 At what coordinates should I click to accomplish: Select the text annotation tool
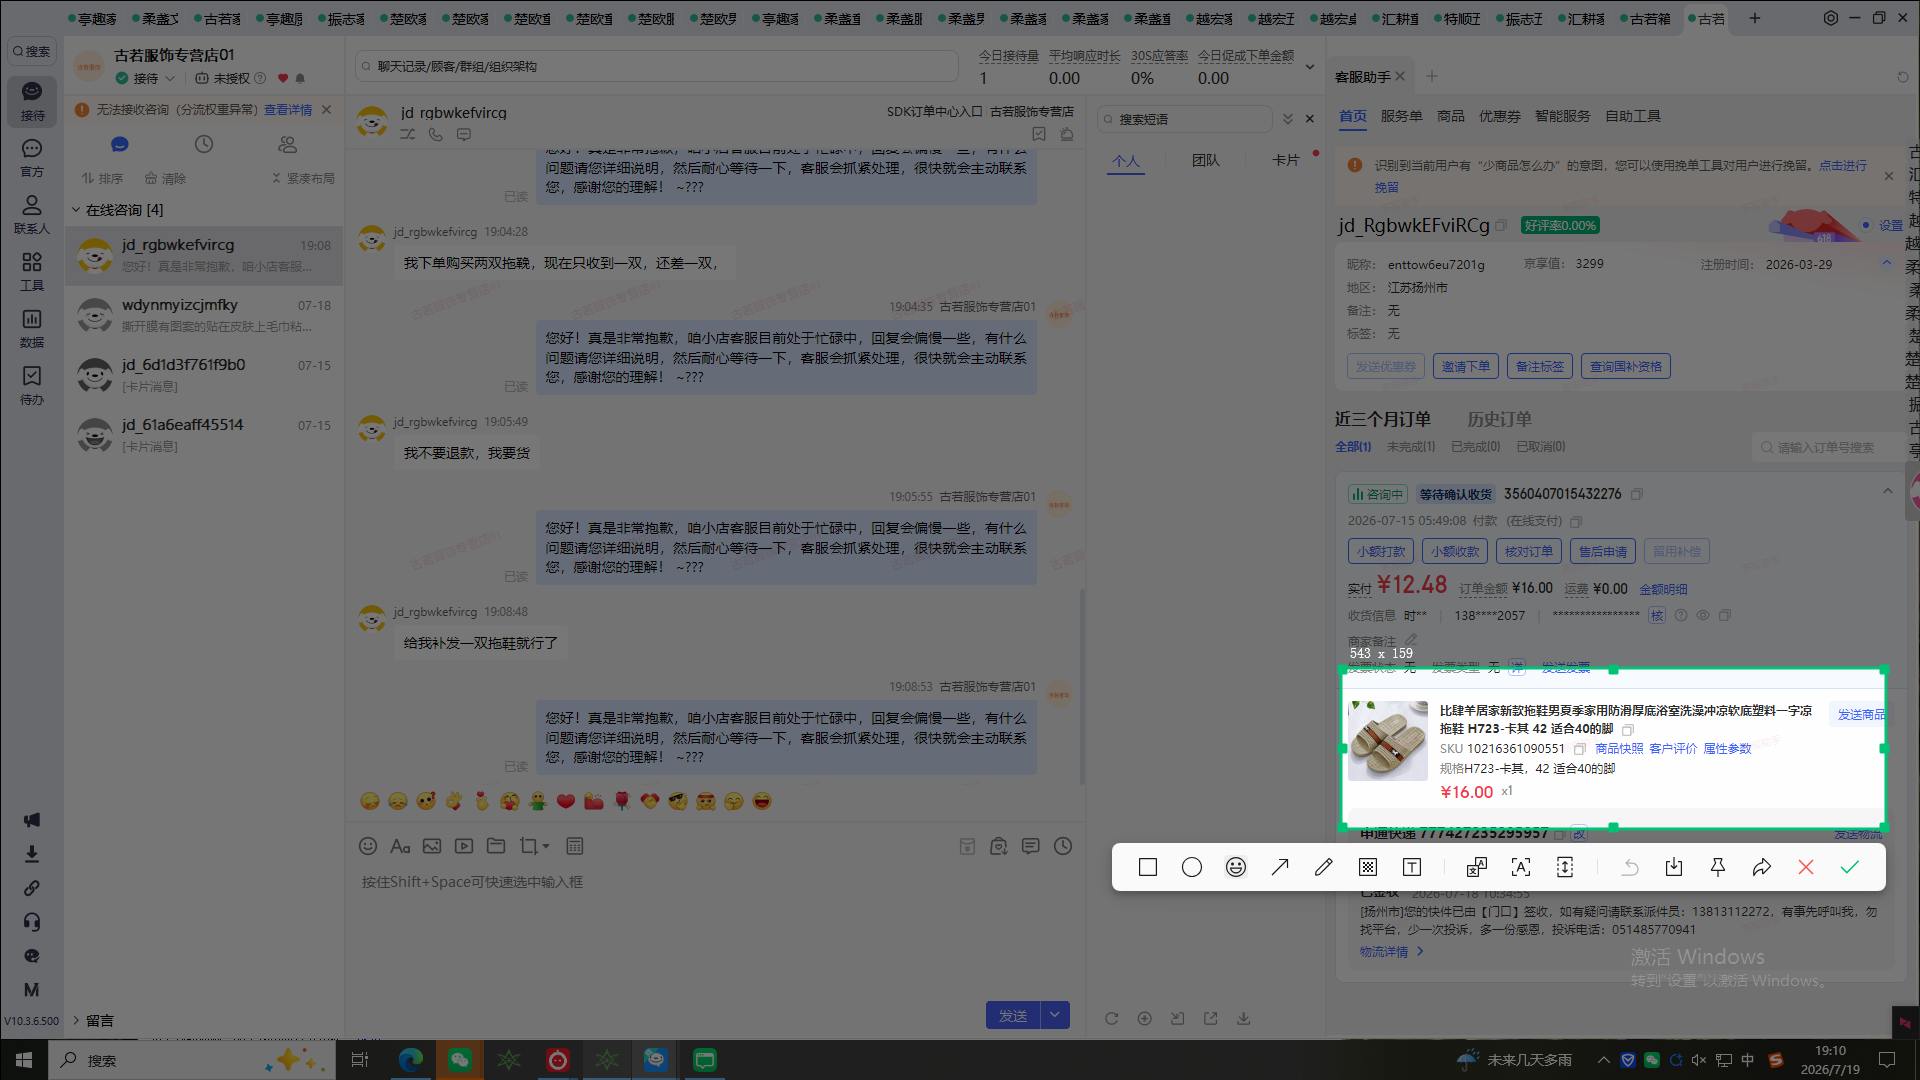click(x=1412, y=867)
